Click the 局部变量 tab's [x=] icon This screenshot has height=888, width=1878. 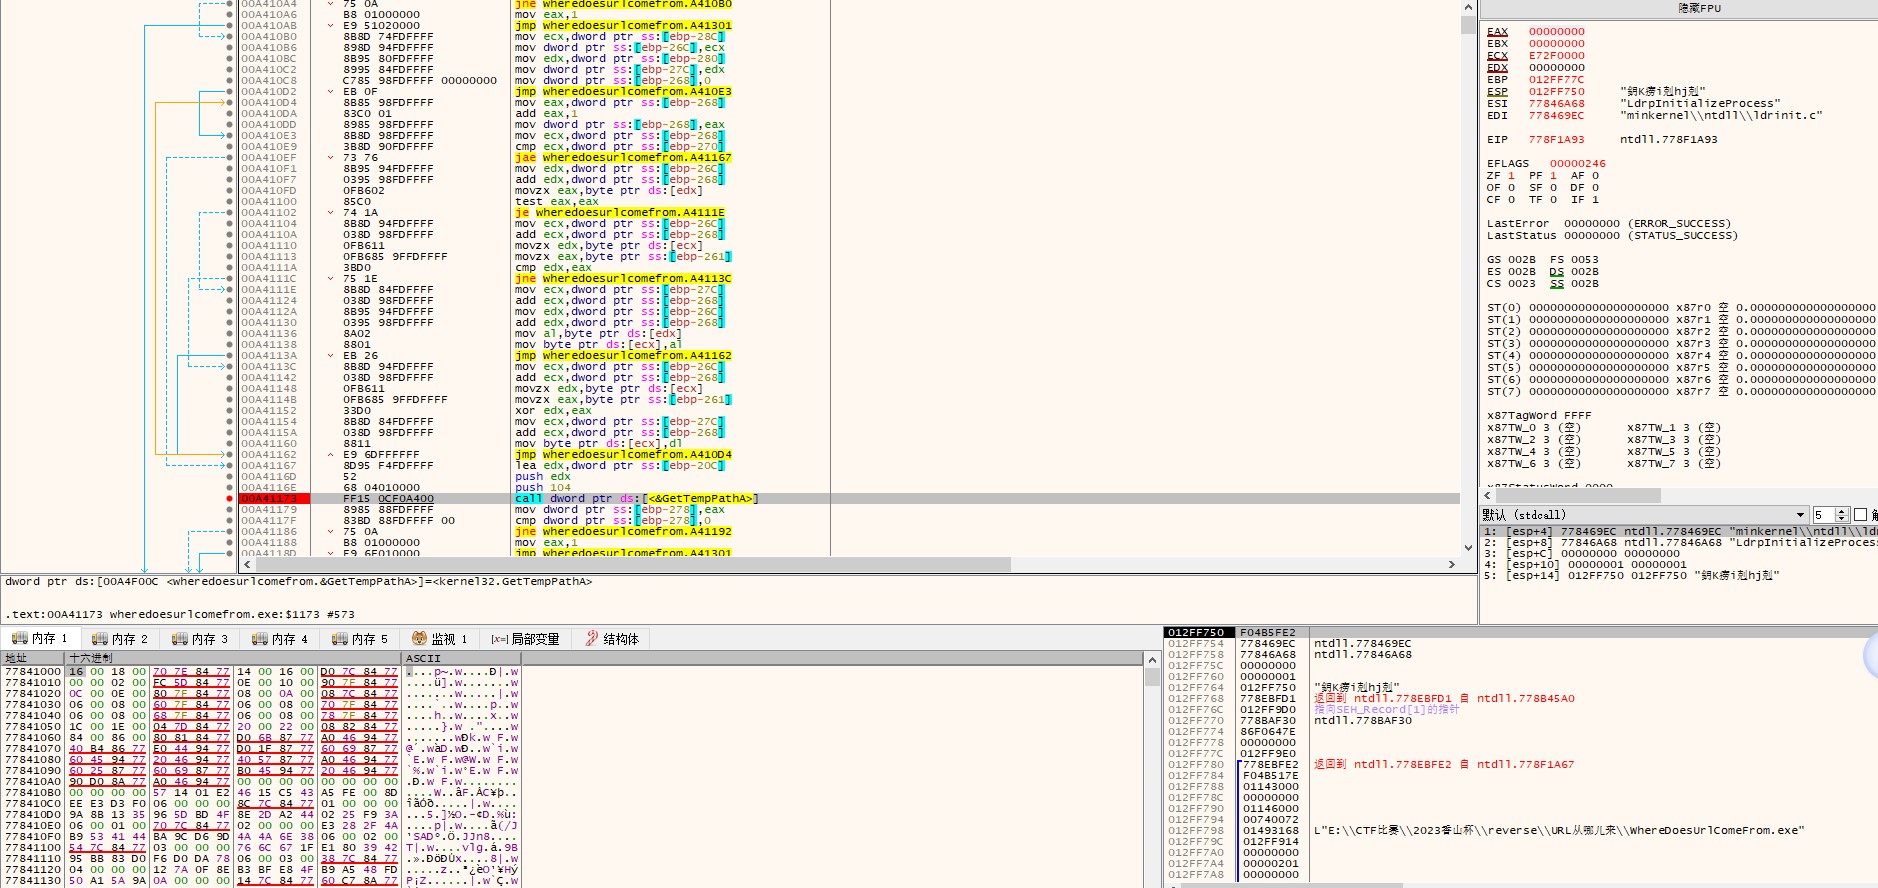tap(499, 639)
